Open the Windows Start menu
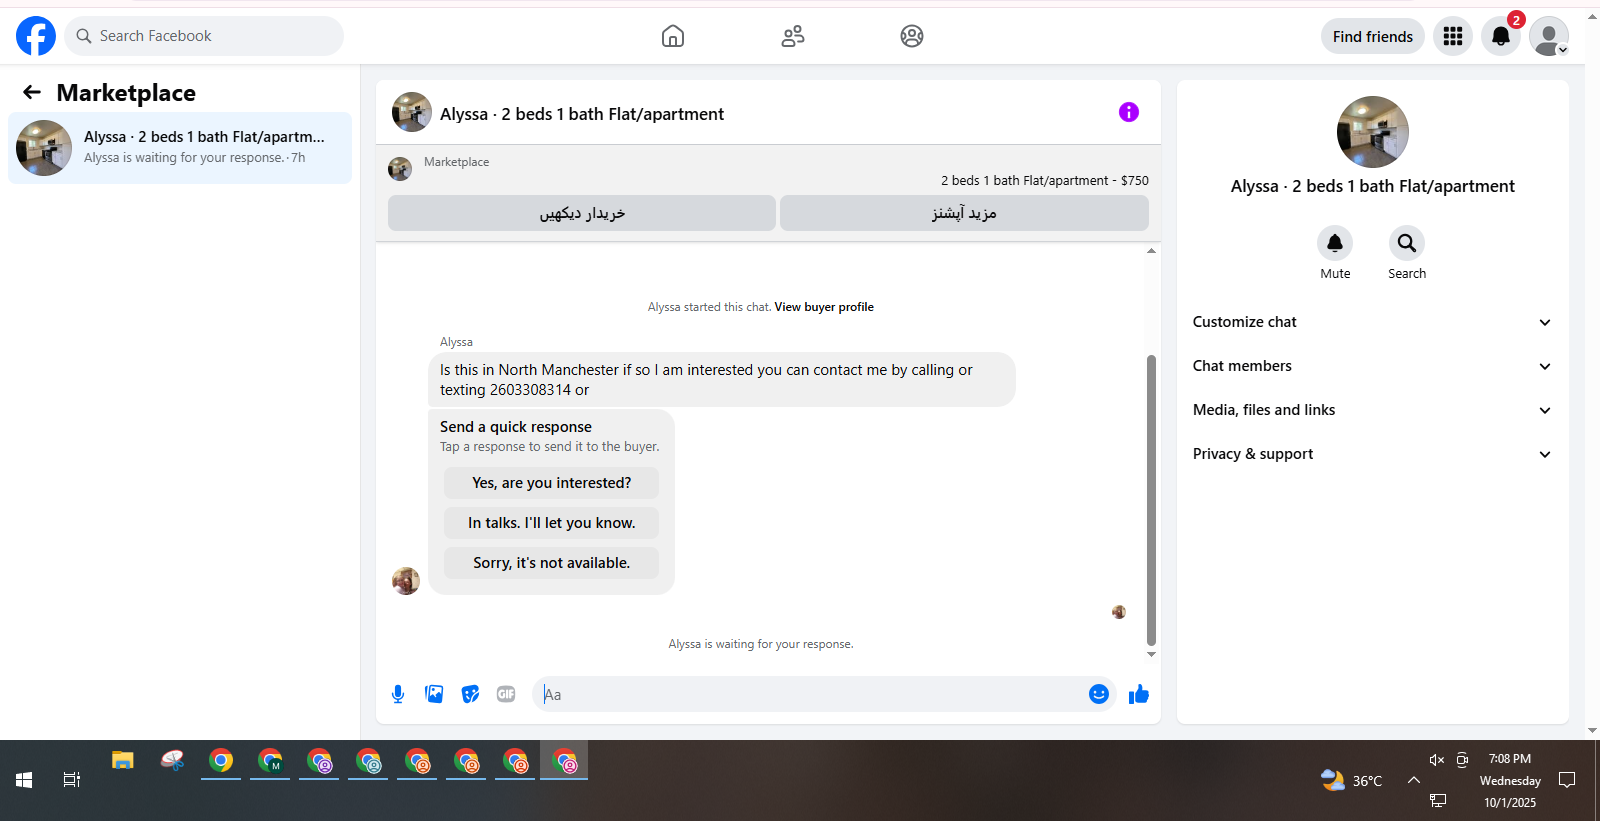 [x=24, y=780]
